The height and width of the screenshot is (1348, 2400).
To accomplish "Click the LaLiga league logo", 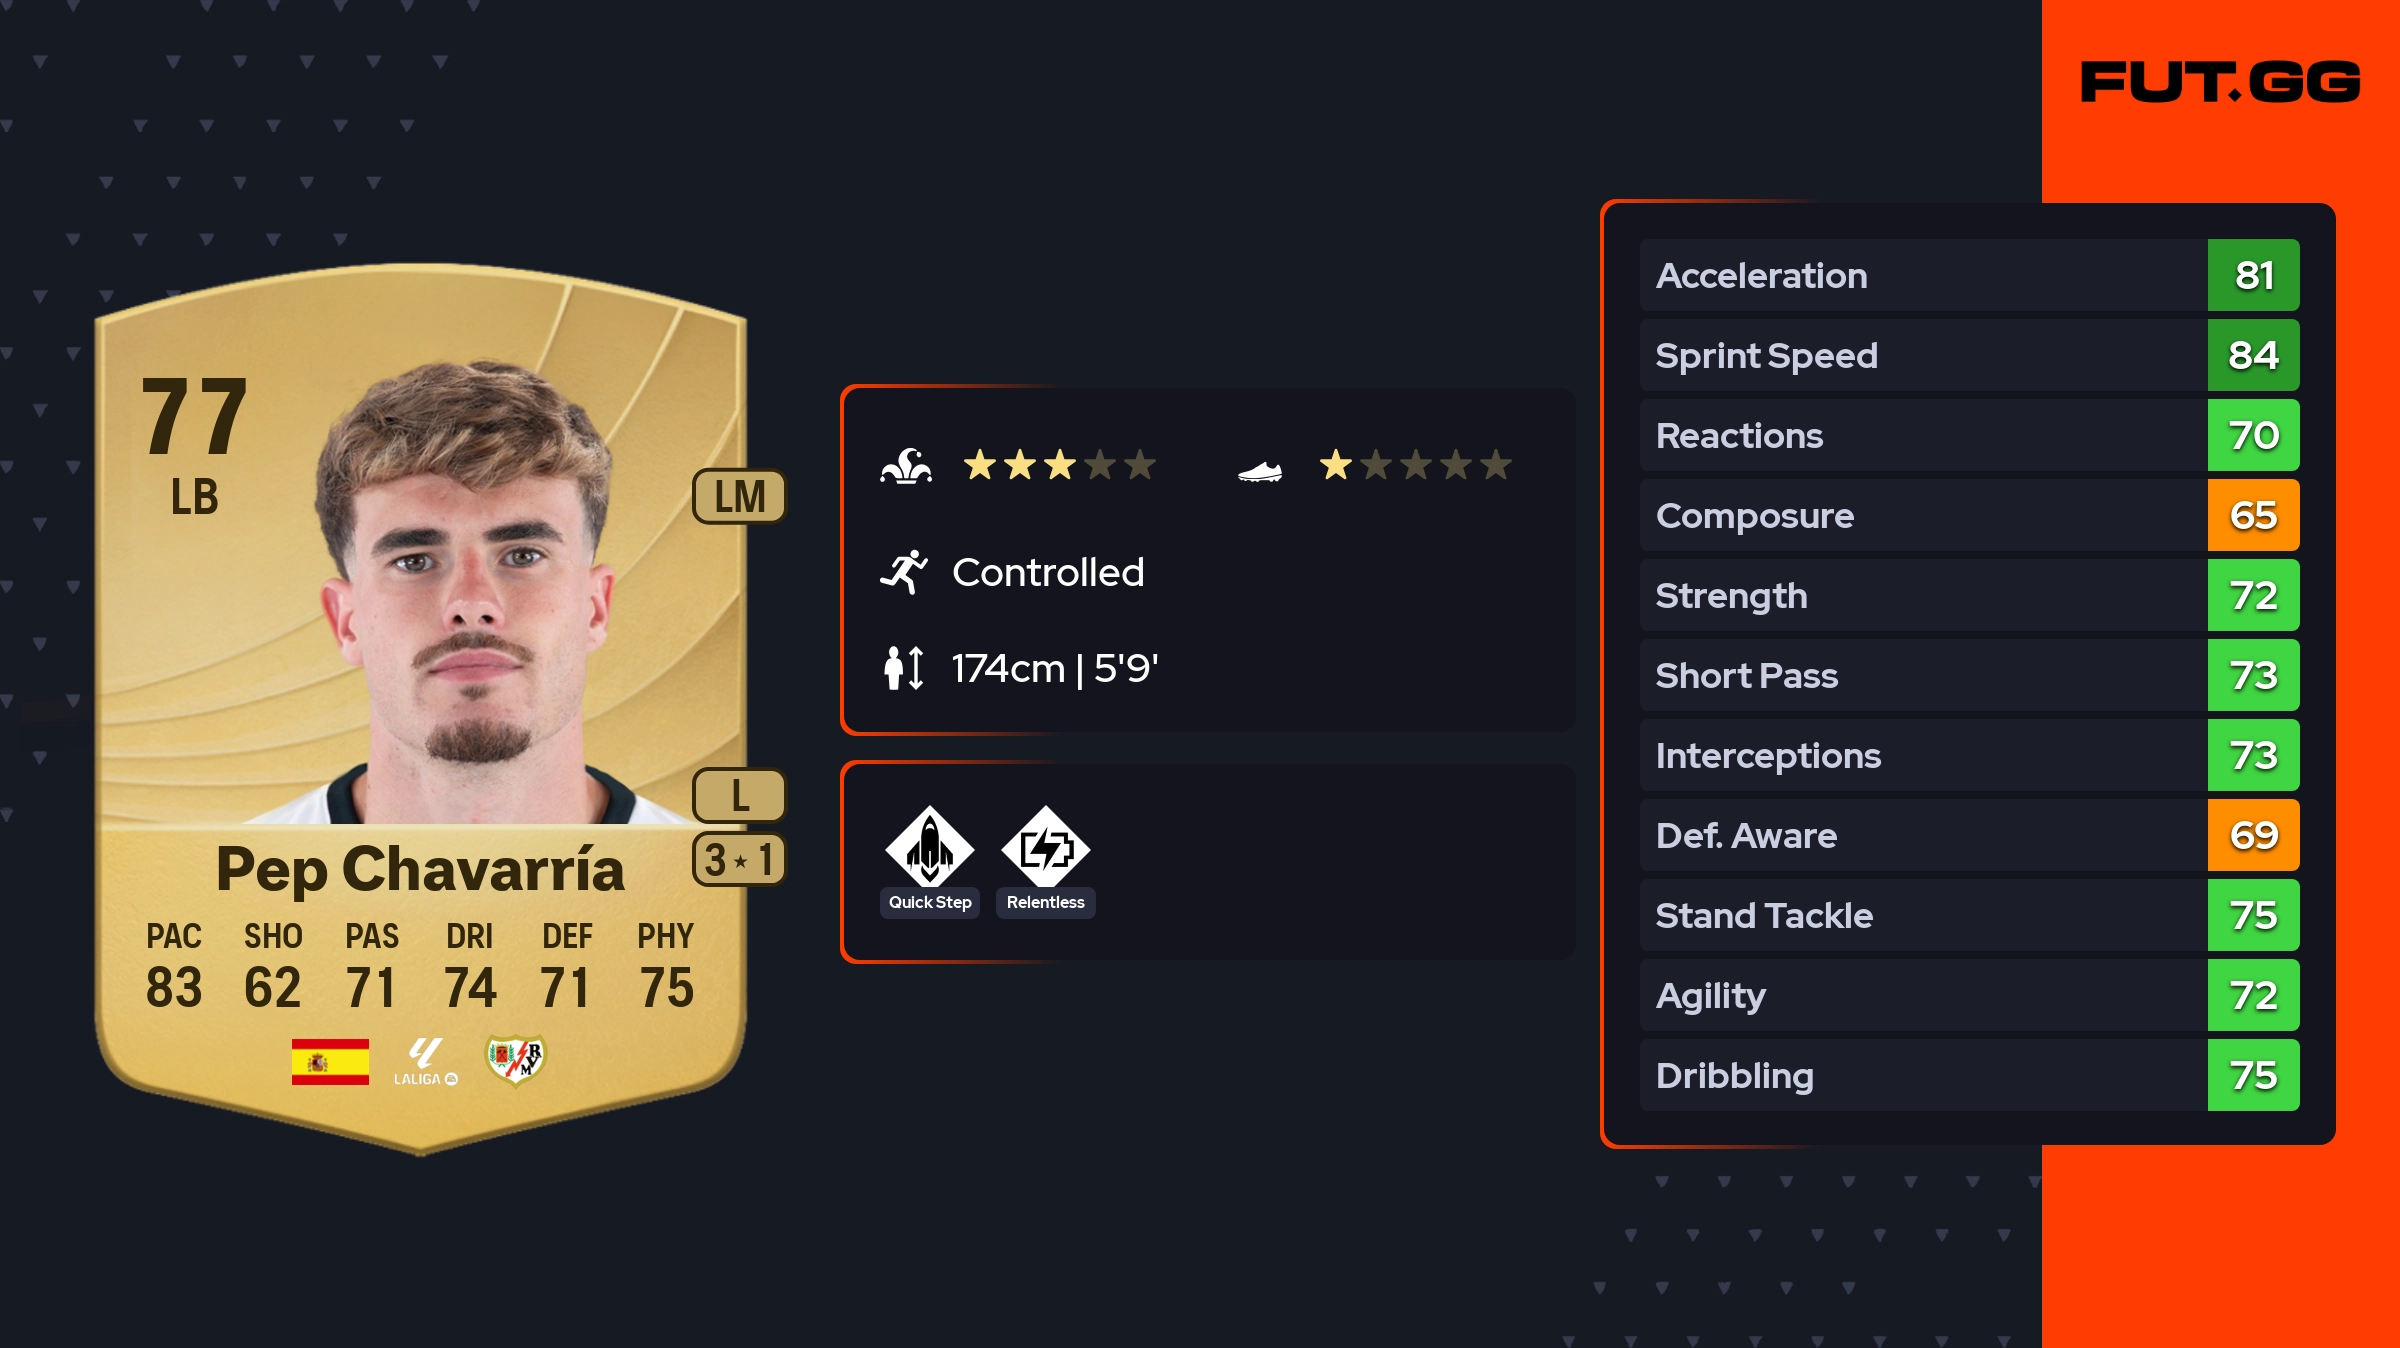I will coord(426,1061).
